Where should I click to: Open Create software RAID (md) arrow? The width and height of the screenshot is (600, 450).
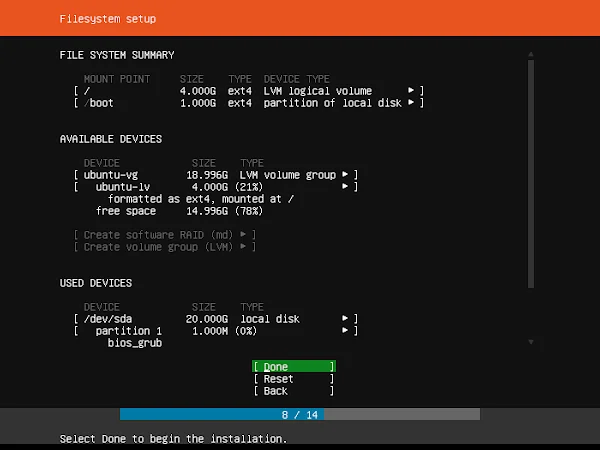tap(243, 234)
